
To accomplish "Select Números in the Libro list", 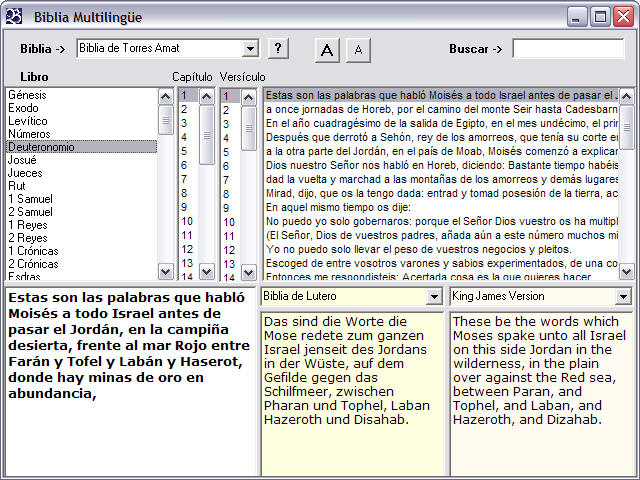I will (x=82, y=134).
